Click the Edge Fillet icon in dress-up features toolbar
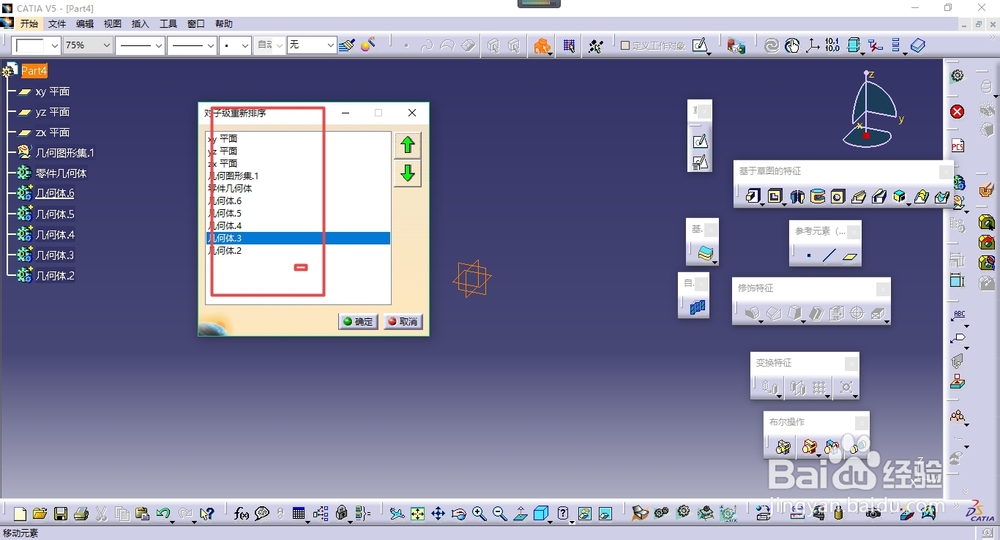This screenshot has width=1000, height=540. pos(753,313)
